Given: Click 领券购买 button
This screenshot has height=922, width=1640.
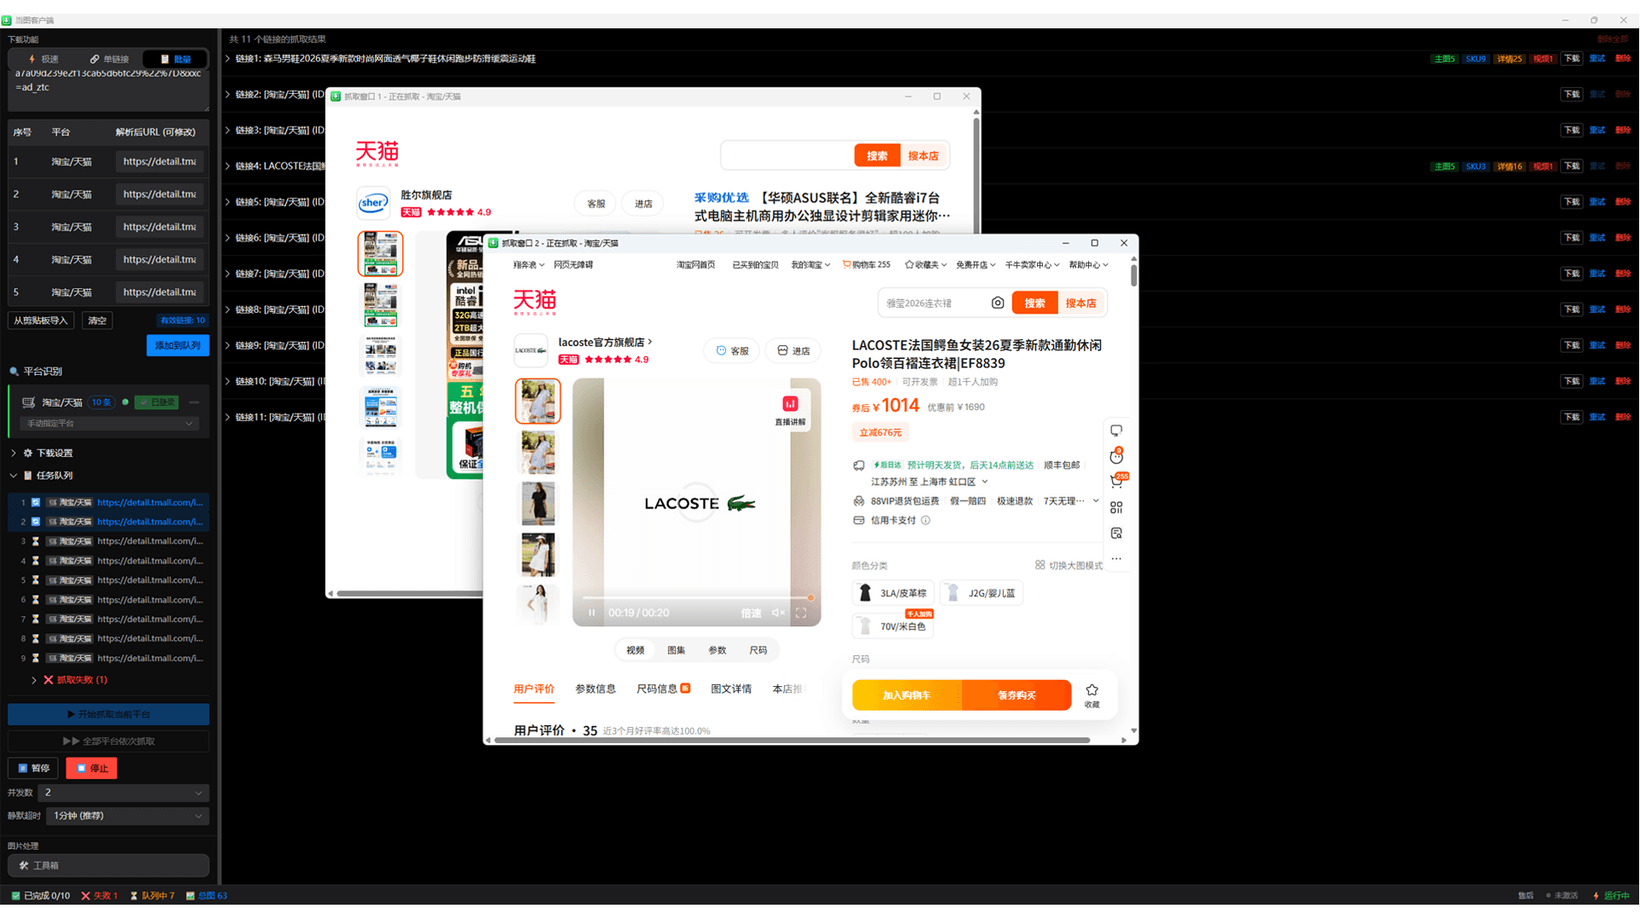Looking at the screenshot, I should click(1017, 695).
